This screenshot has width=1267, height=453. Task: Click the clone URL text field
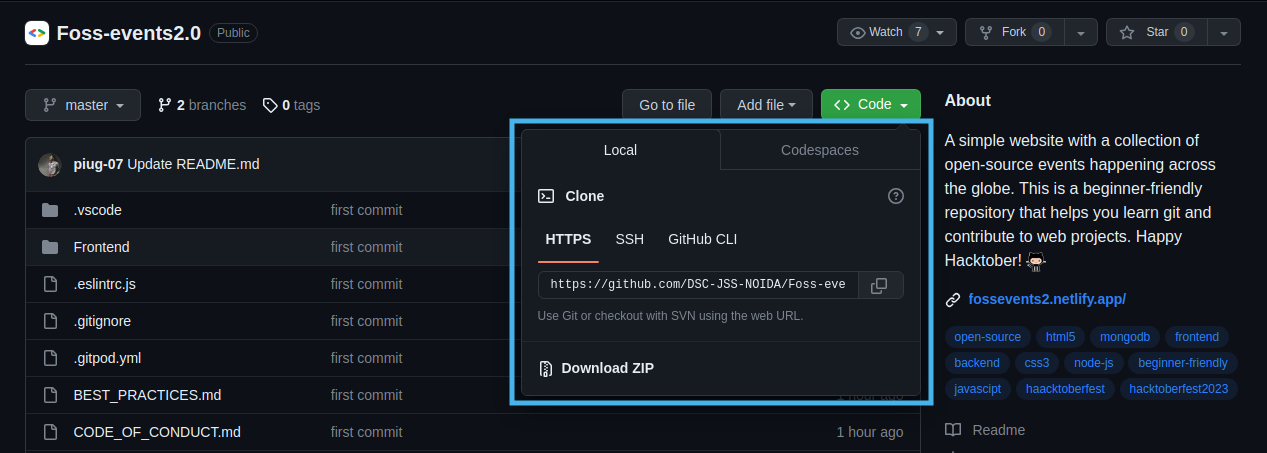pyautogui.click(x=700, y=285)
